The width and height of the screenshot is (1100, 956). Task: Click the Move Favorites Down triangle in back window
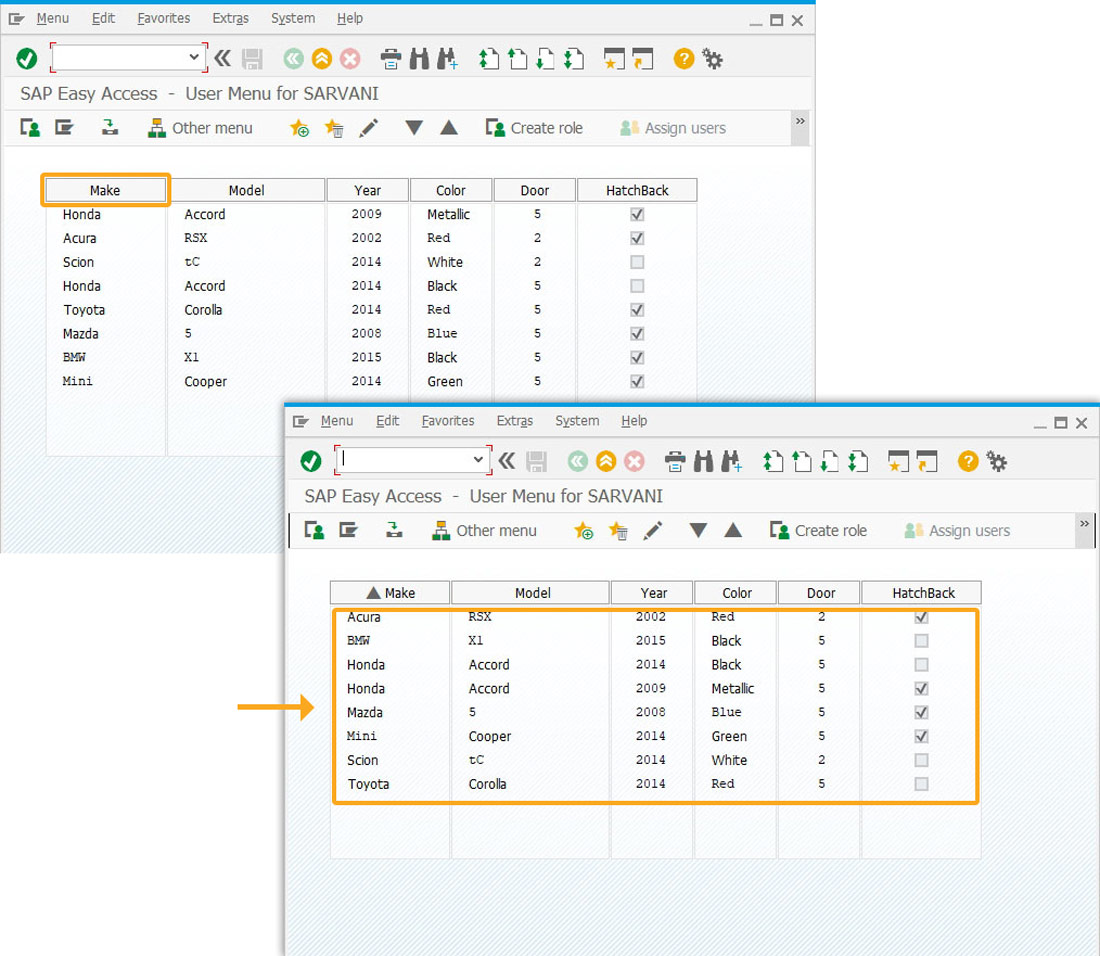(x=414, y=128)
